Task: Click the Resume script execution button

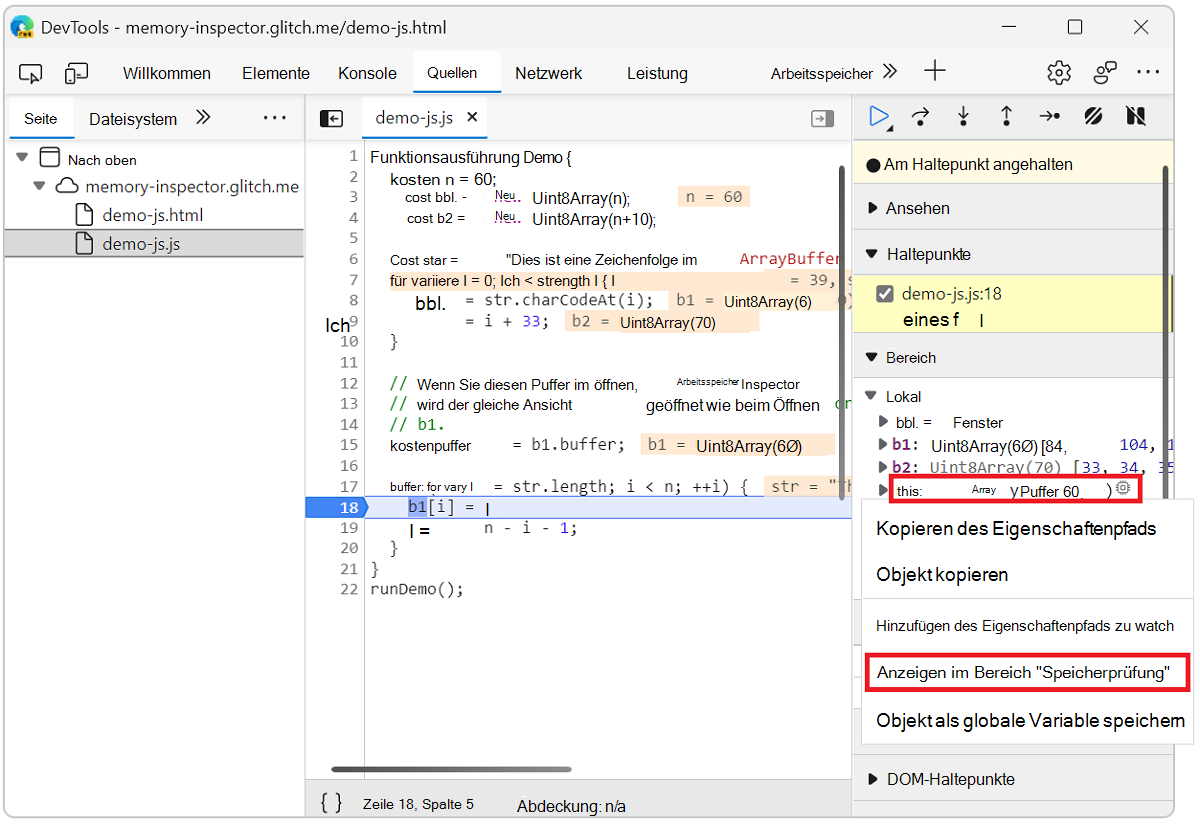Action: 879,117
